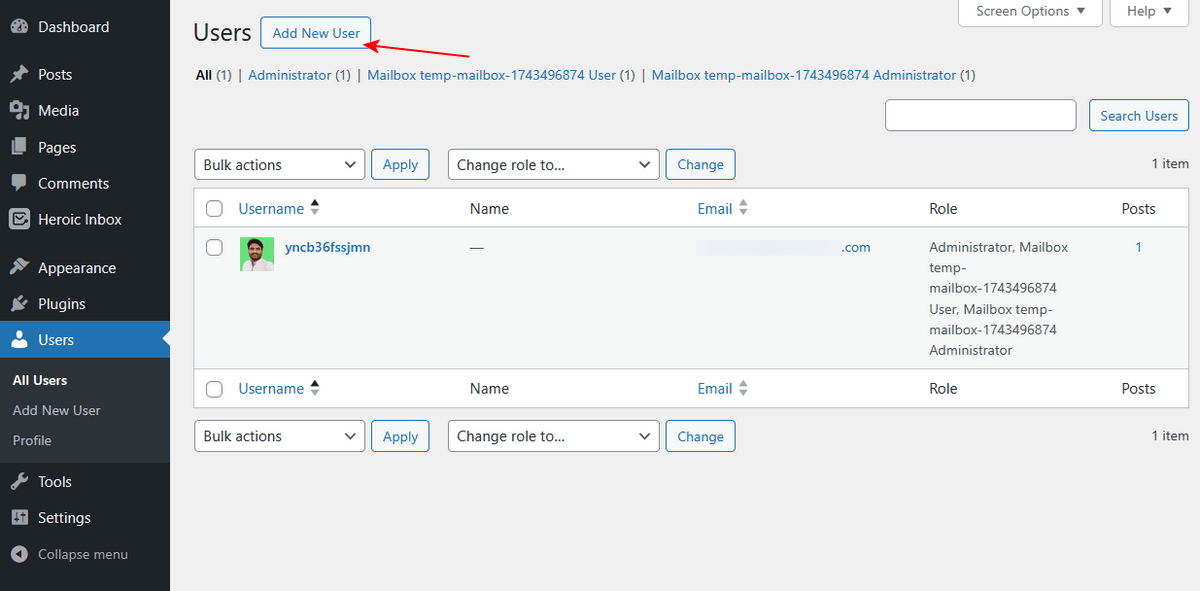Click Email column header link at top
Image resolution: width=1200 pixels, height=591 pixels.
pos(715,209)
